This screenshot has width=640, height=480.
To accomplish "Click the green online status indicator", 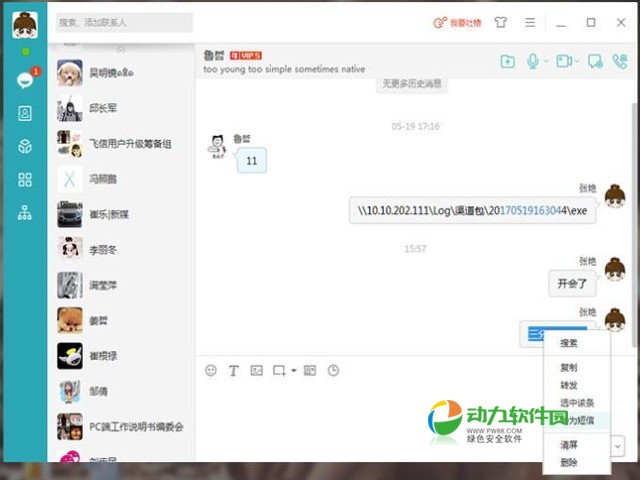I will point(25,51).
